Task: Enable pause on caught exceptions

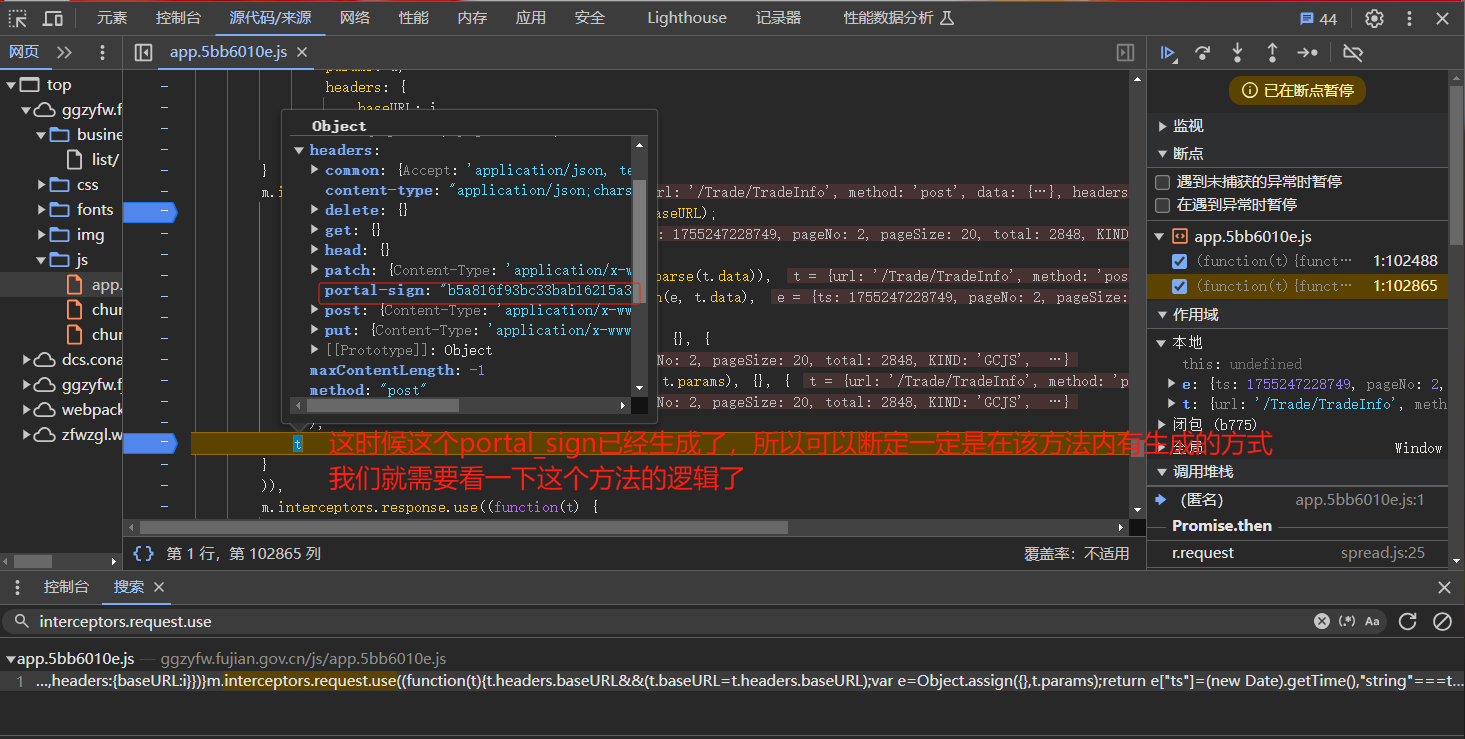Action: pyautogui.click(x=1162, y=204)
